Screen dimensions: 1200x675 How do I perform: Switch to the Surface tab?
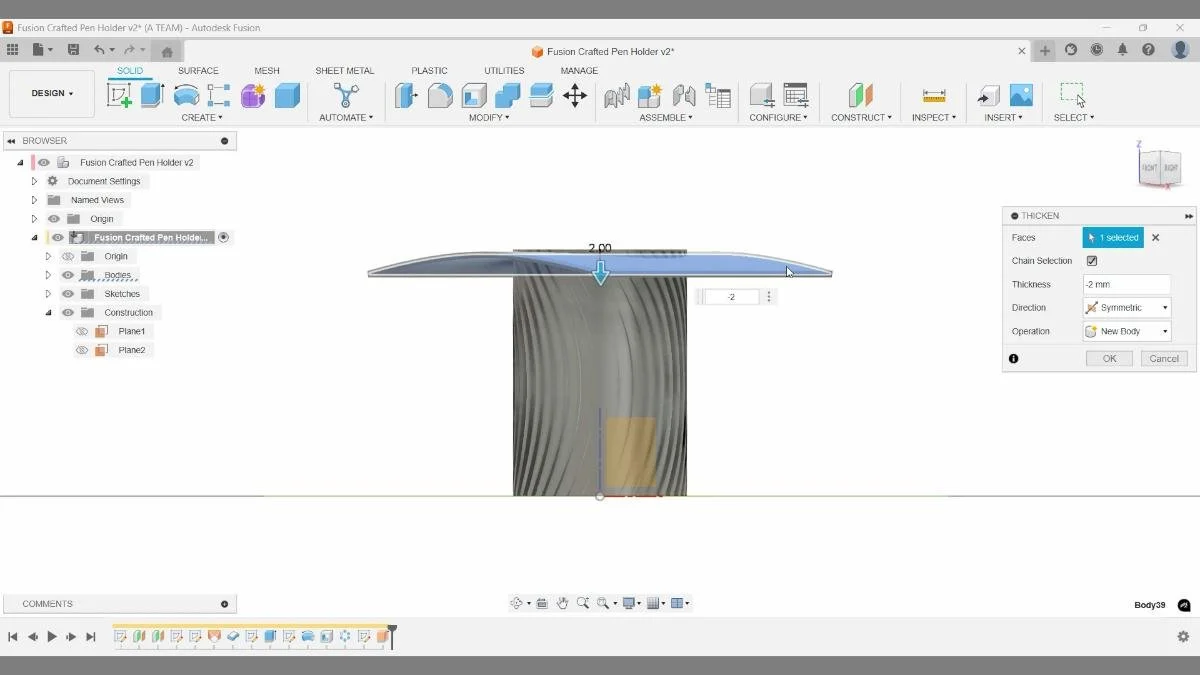198,70
